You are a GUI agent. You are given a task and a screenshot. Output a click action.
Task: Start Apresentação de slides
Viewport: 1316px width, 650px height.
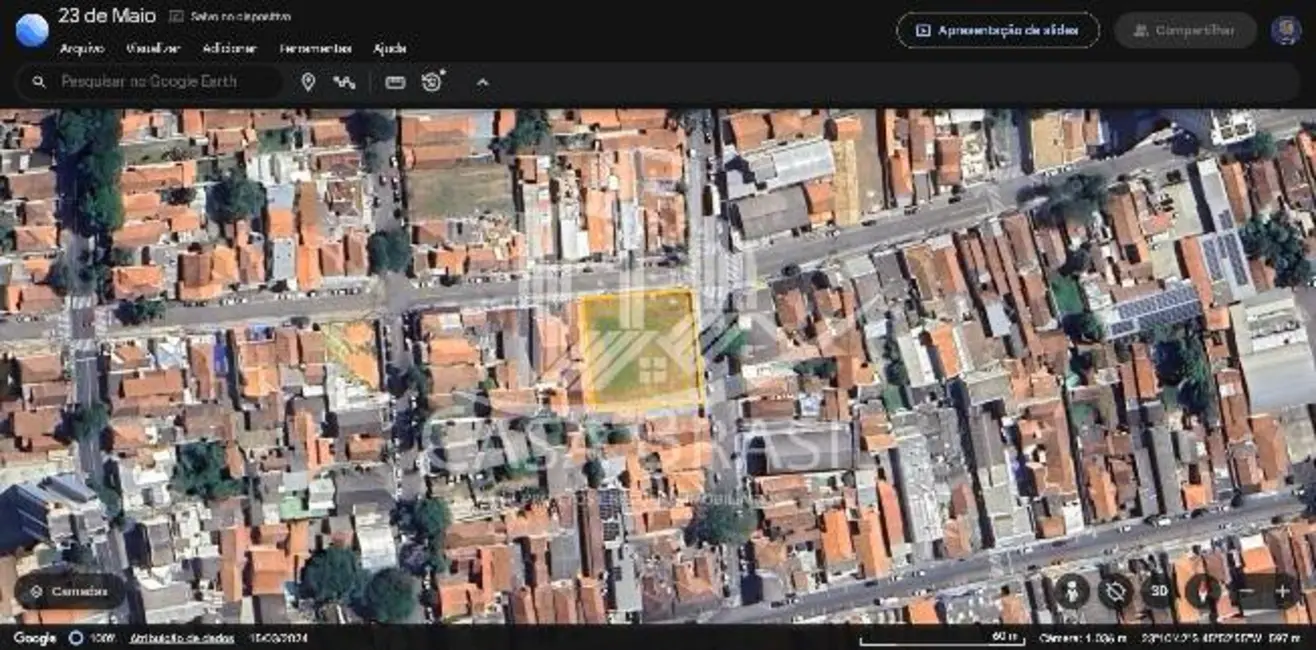click(997, 30)
